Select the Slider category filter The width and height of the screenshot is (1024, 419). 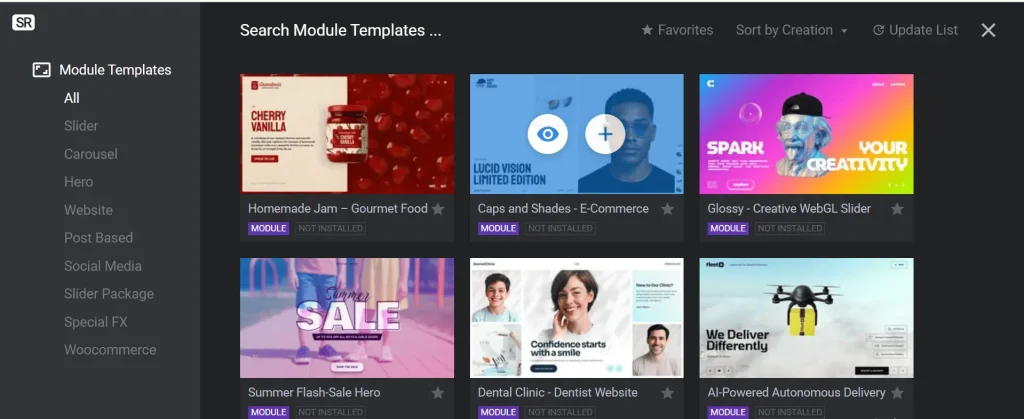(x=81, y=126)
